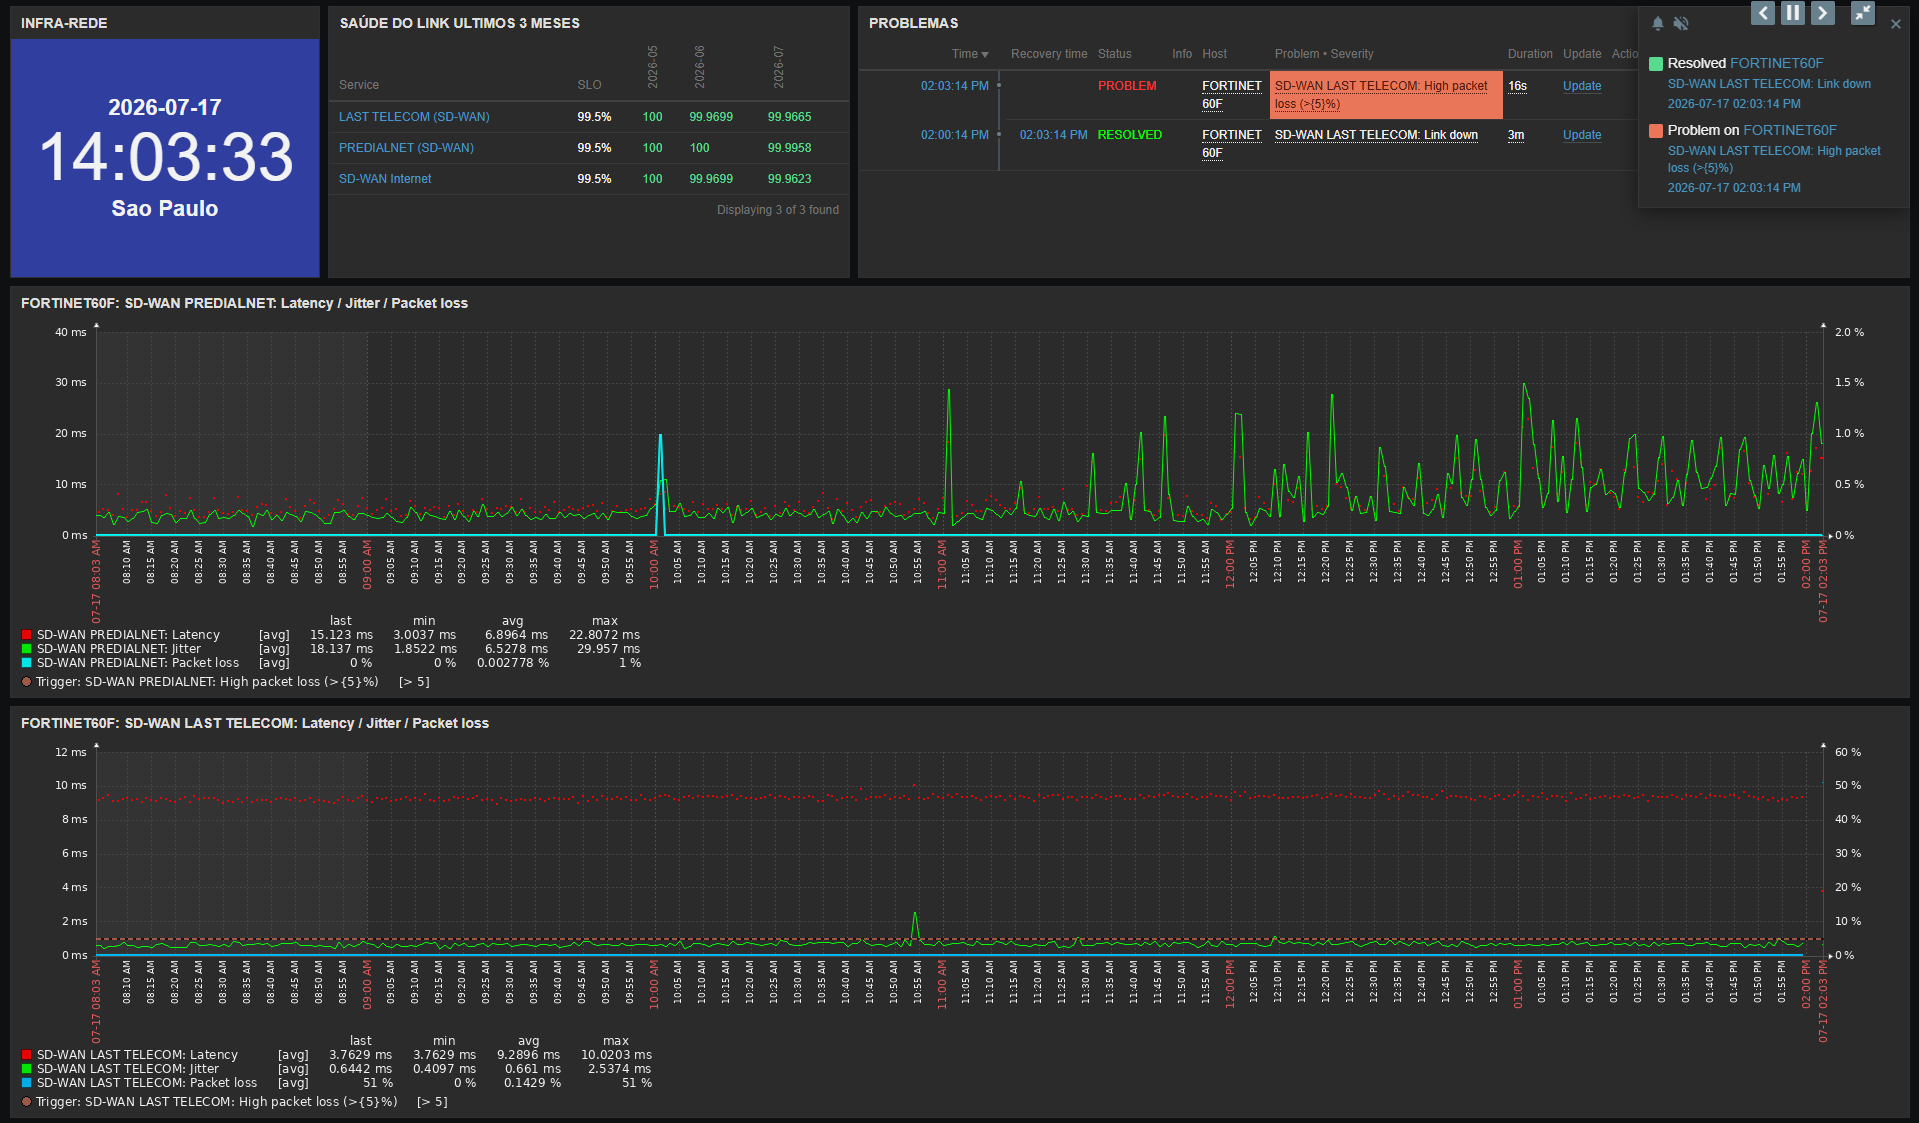
Task: Click Update for High packet loss problem
Action: pyautogui.click(x=1582, y=86)
